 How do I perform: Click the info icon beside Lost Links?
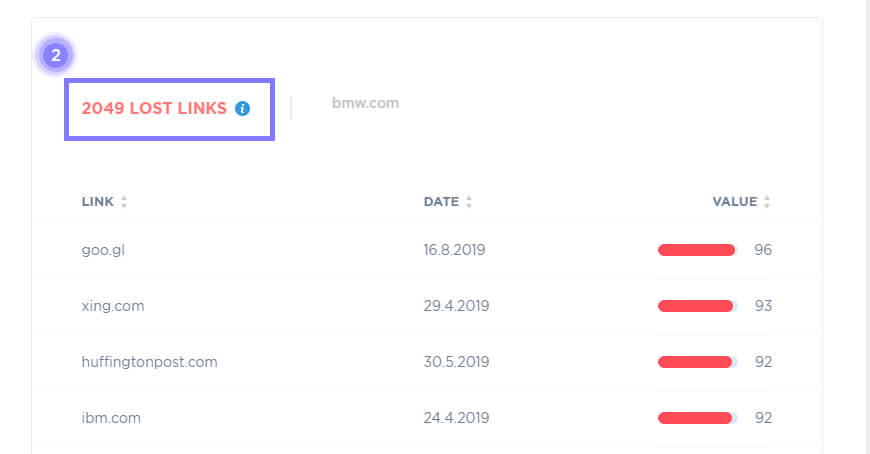(242, 109)
